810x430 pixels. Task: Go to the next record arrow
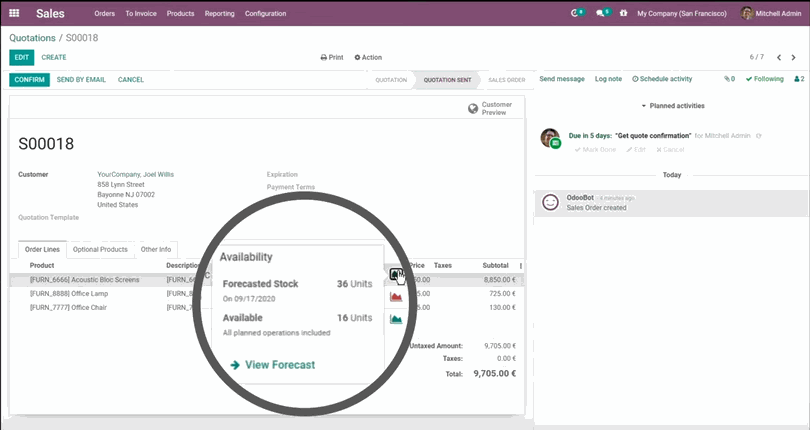(x=793, y=57)
